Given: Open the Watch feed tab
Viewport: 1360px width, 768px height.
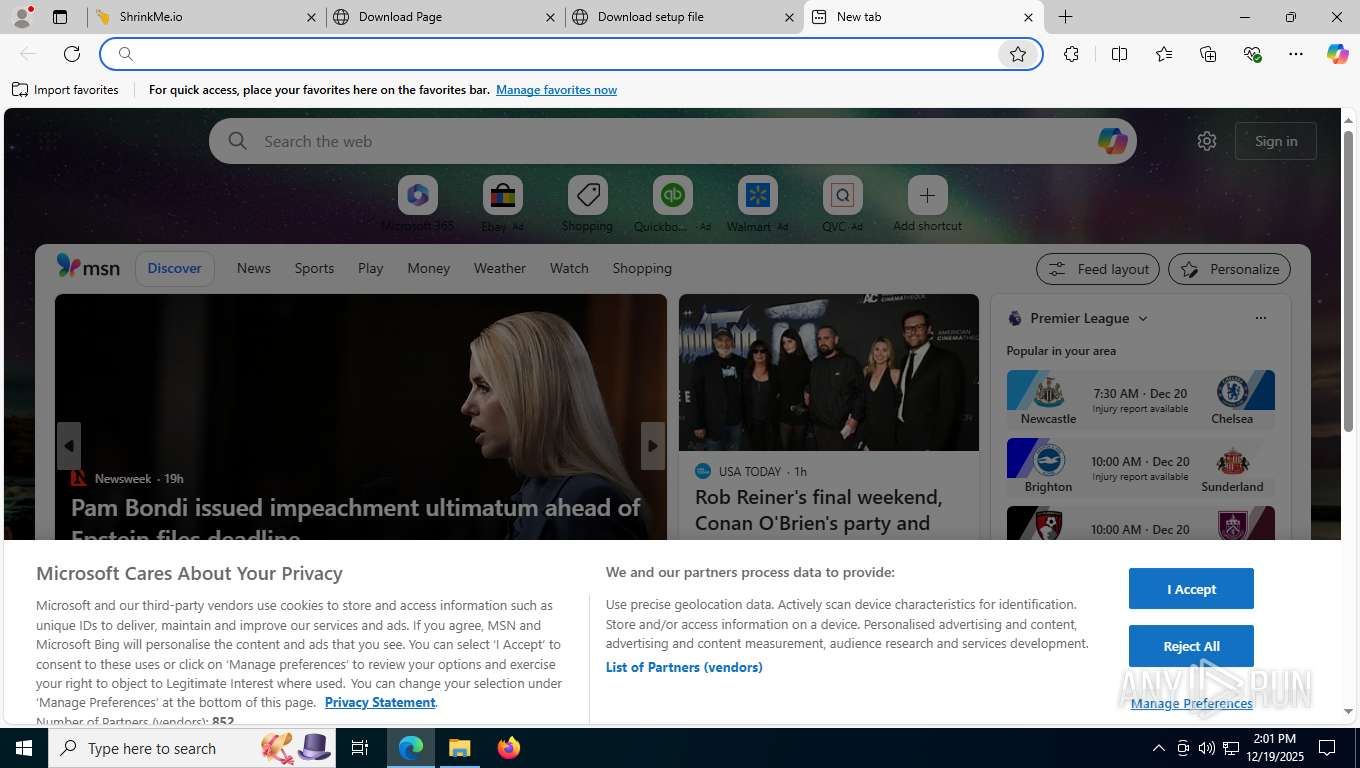Looking at the screenshot, I should click(x=569, y=268).
